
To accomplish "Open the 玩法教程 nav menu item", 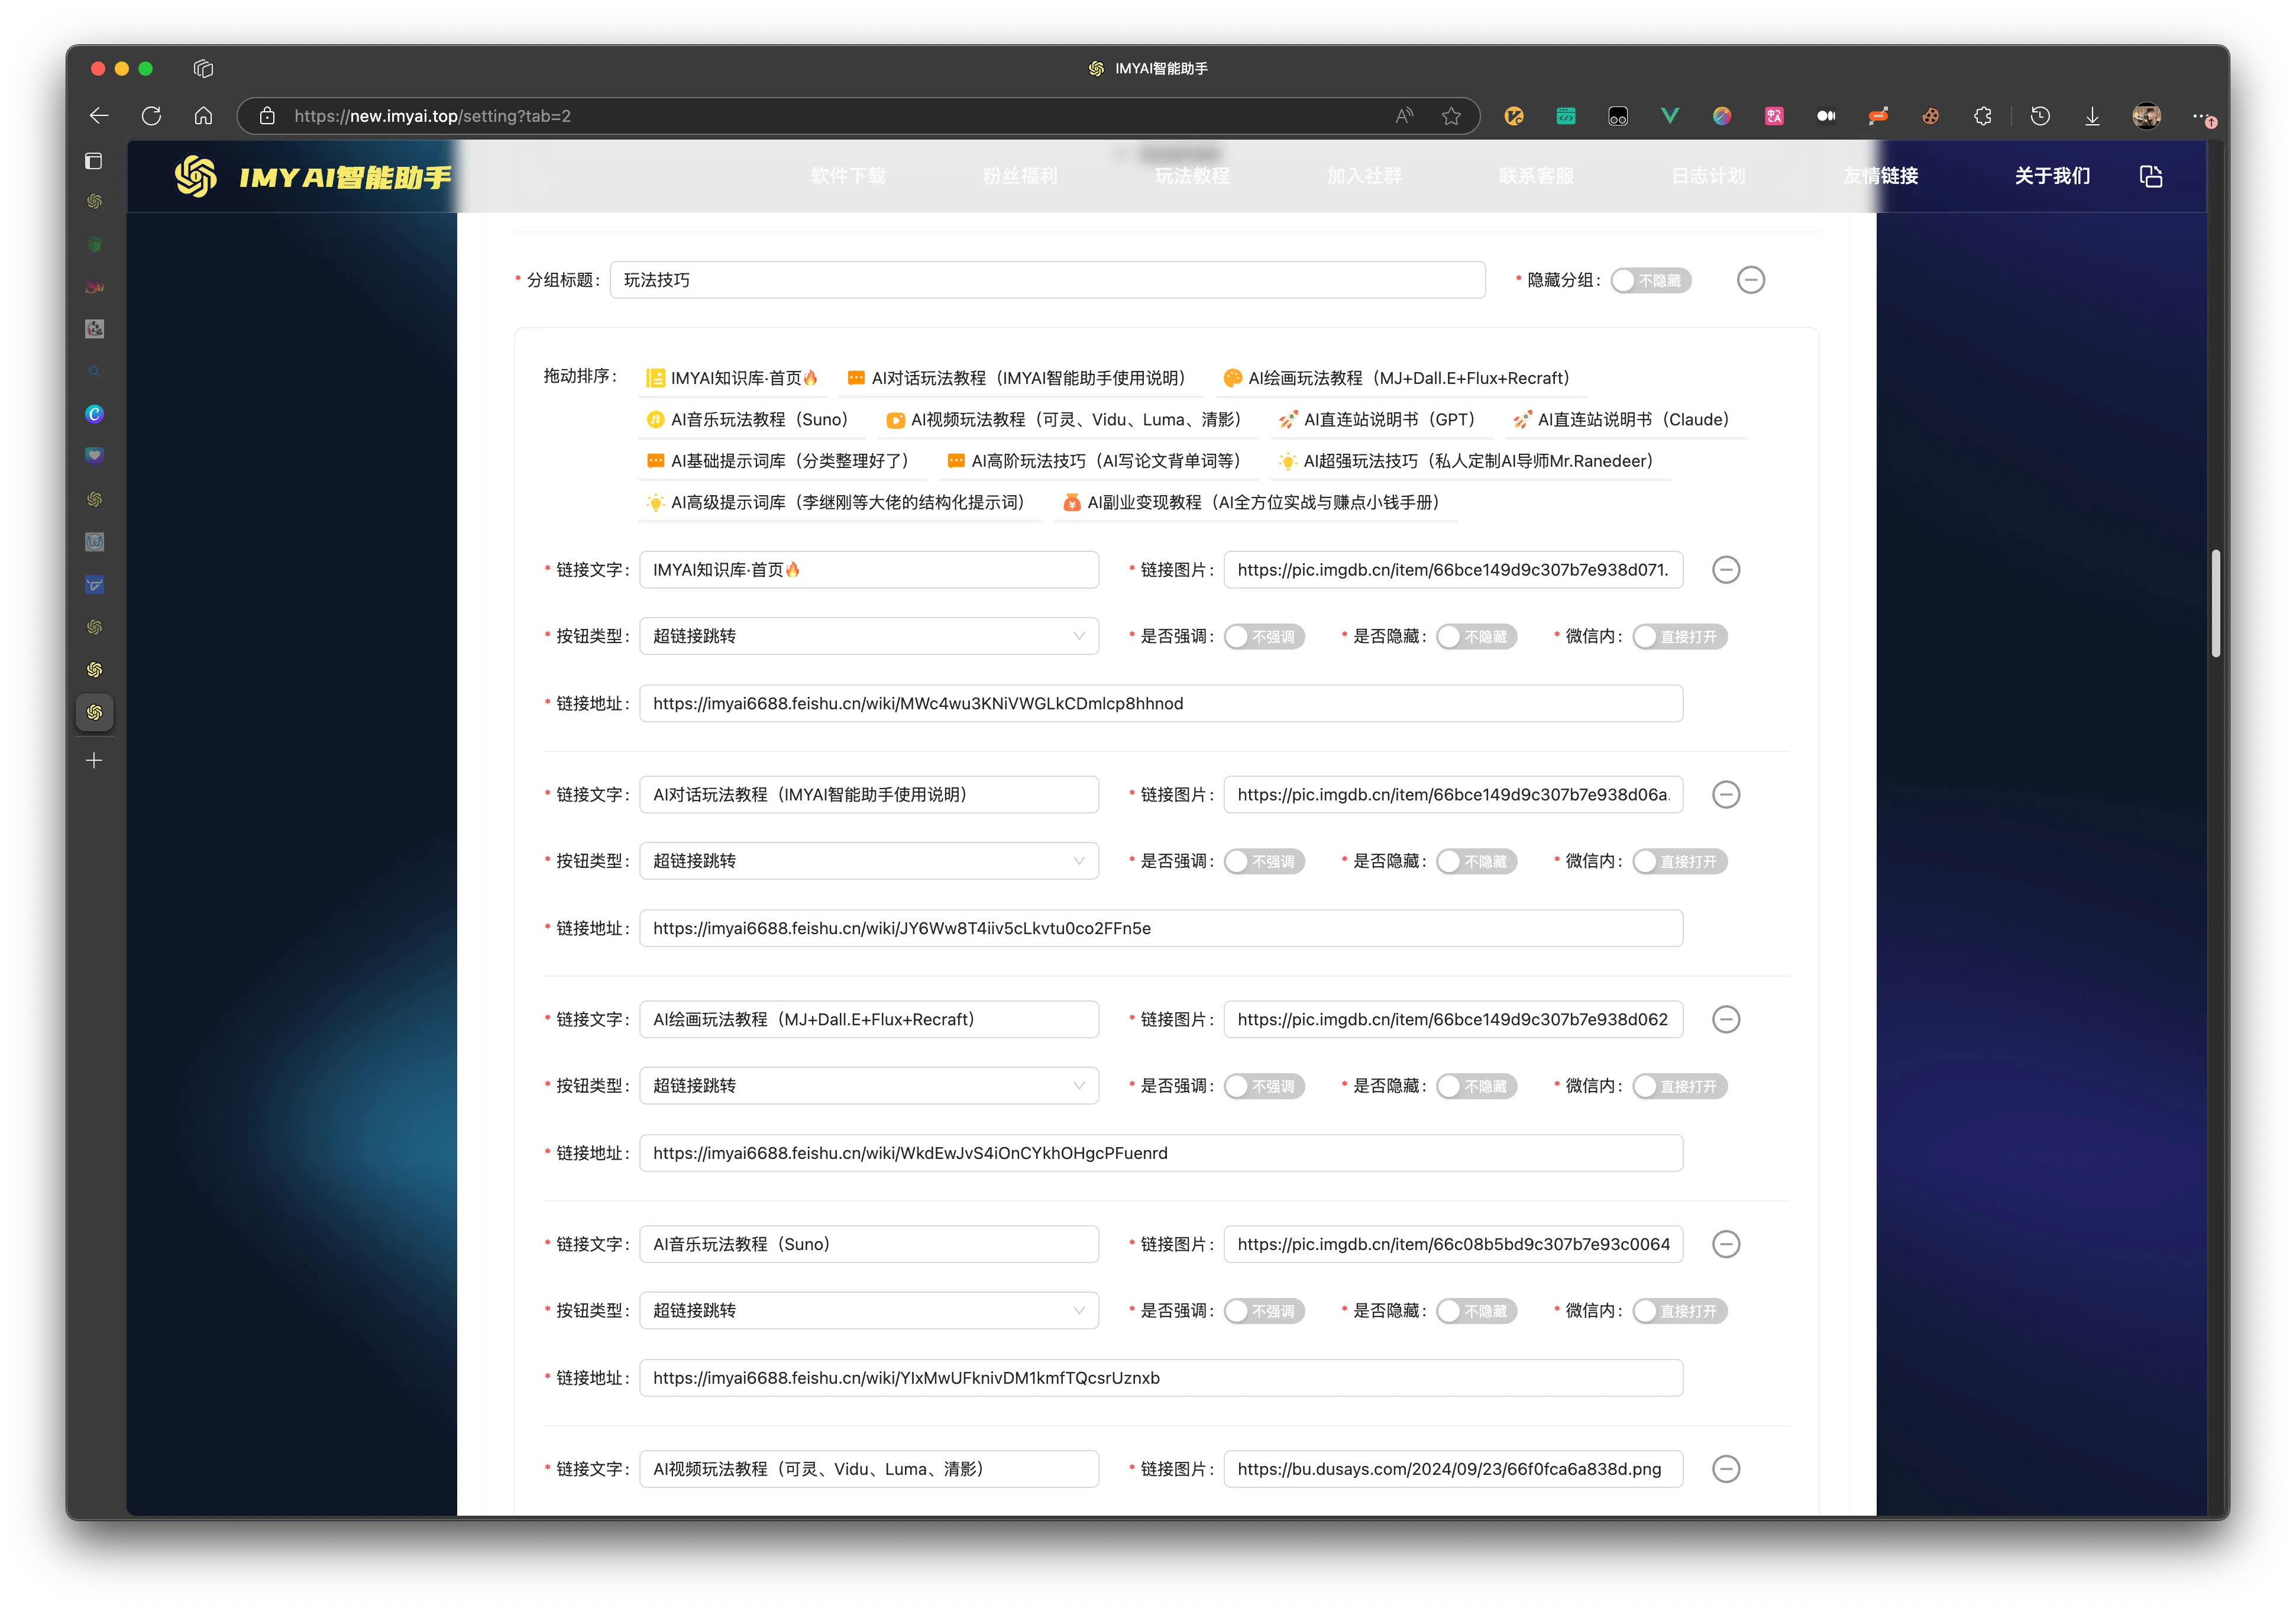I will 1192,176.
